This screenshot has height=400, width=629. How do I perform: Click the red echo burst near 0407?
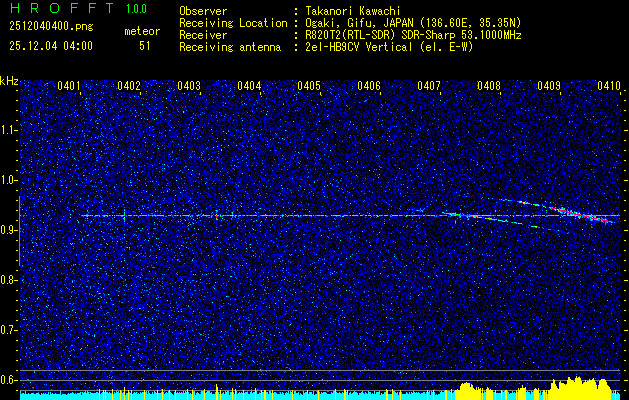tap(467, 216)
